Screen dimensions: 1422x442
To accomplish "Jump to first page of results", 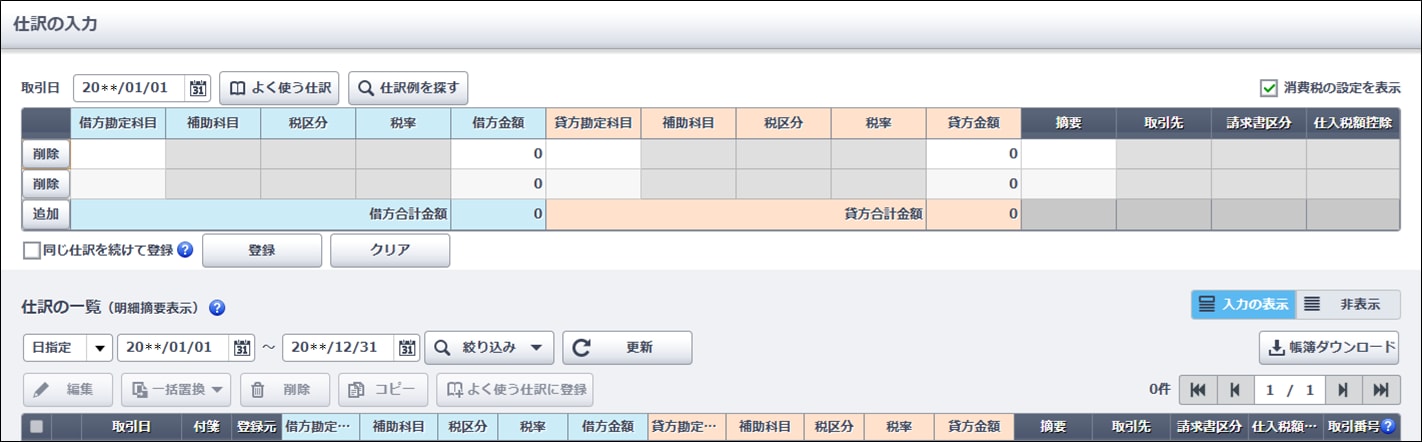I will click(x=1197, y=390).
